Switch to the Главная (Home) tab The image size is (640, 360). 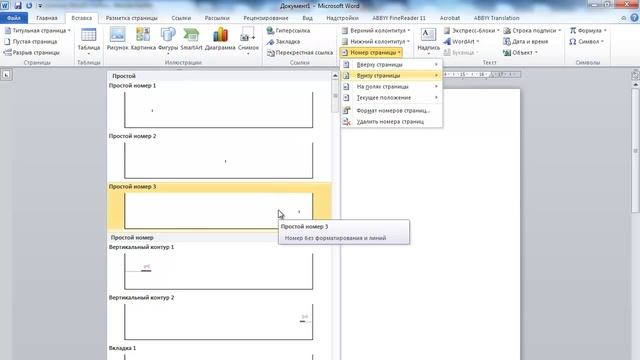click(47, 18)
